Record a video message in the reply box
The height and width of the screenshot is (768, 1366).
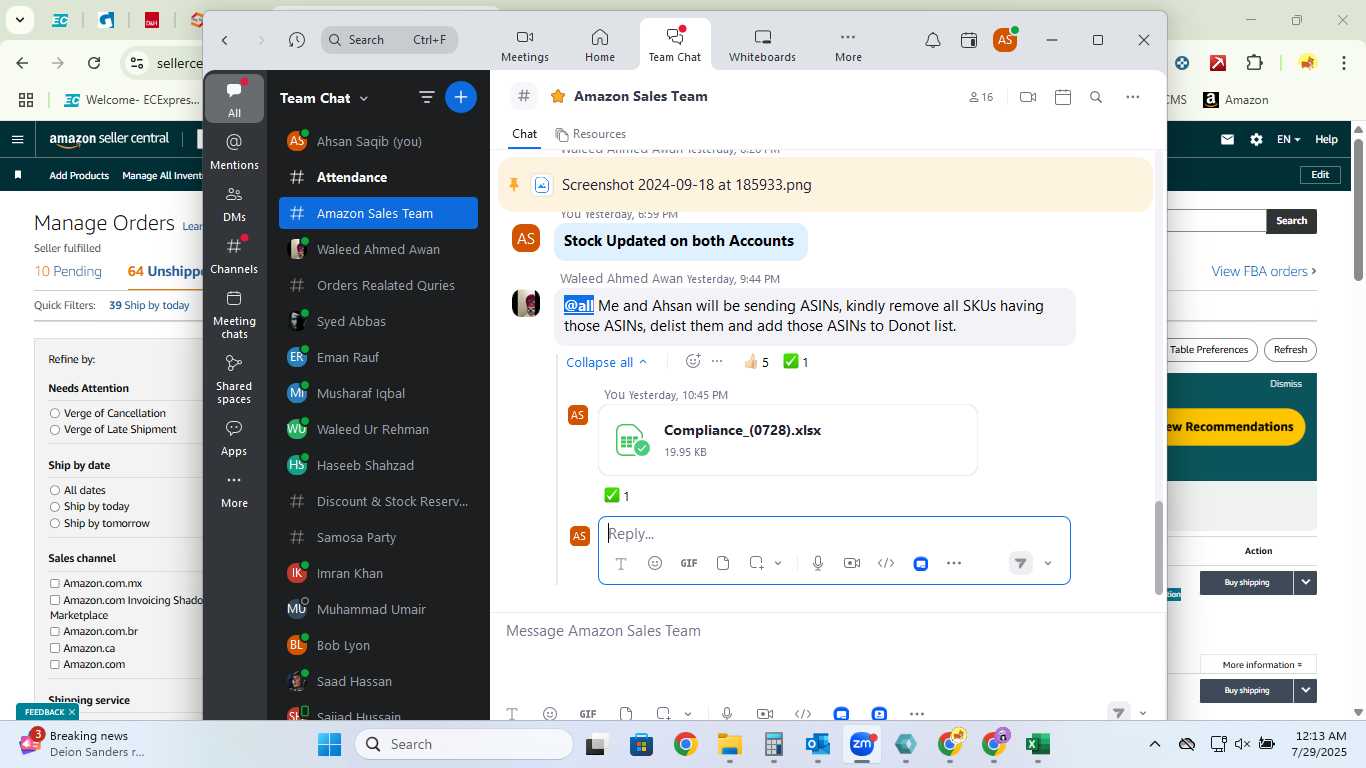[852, 563]
